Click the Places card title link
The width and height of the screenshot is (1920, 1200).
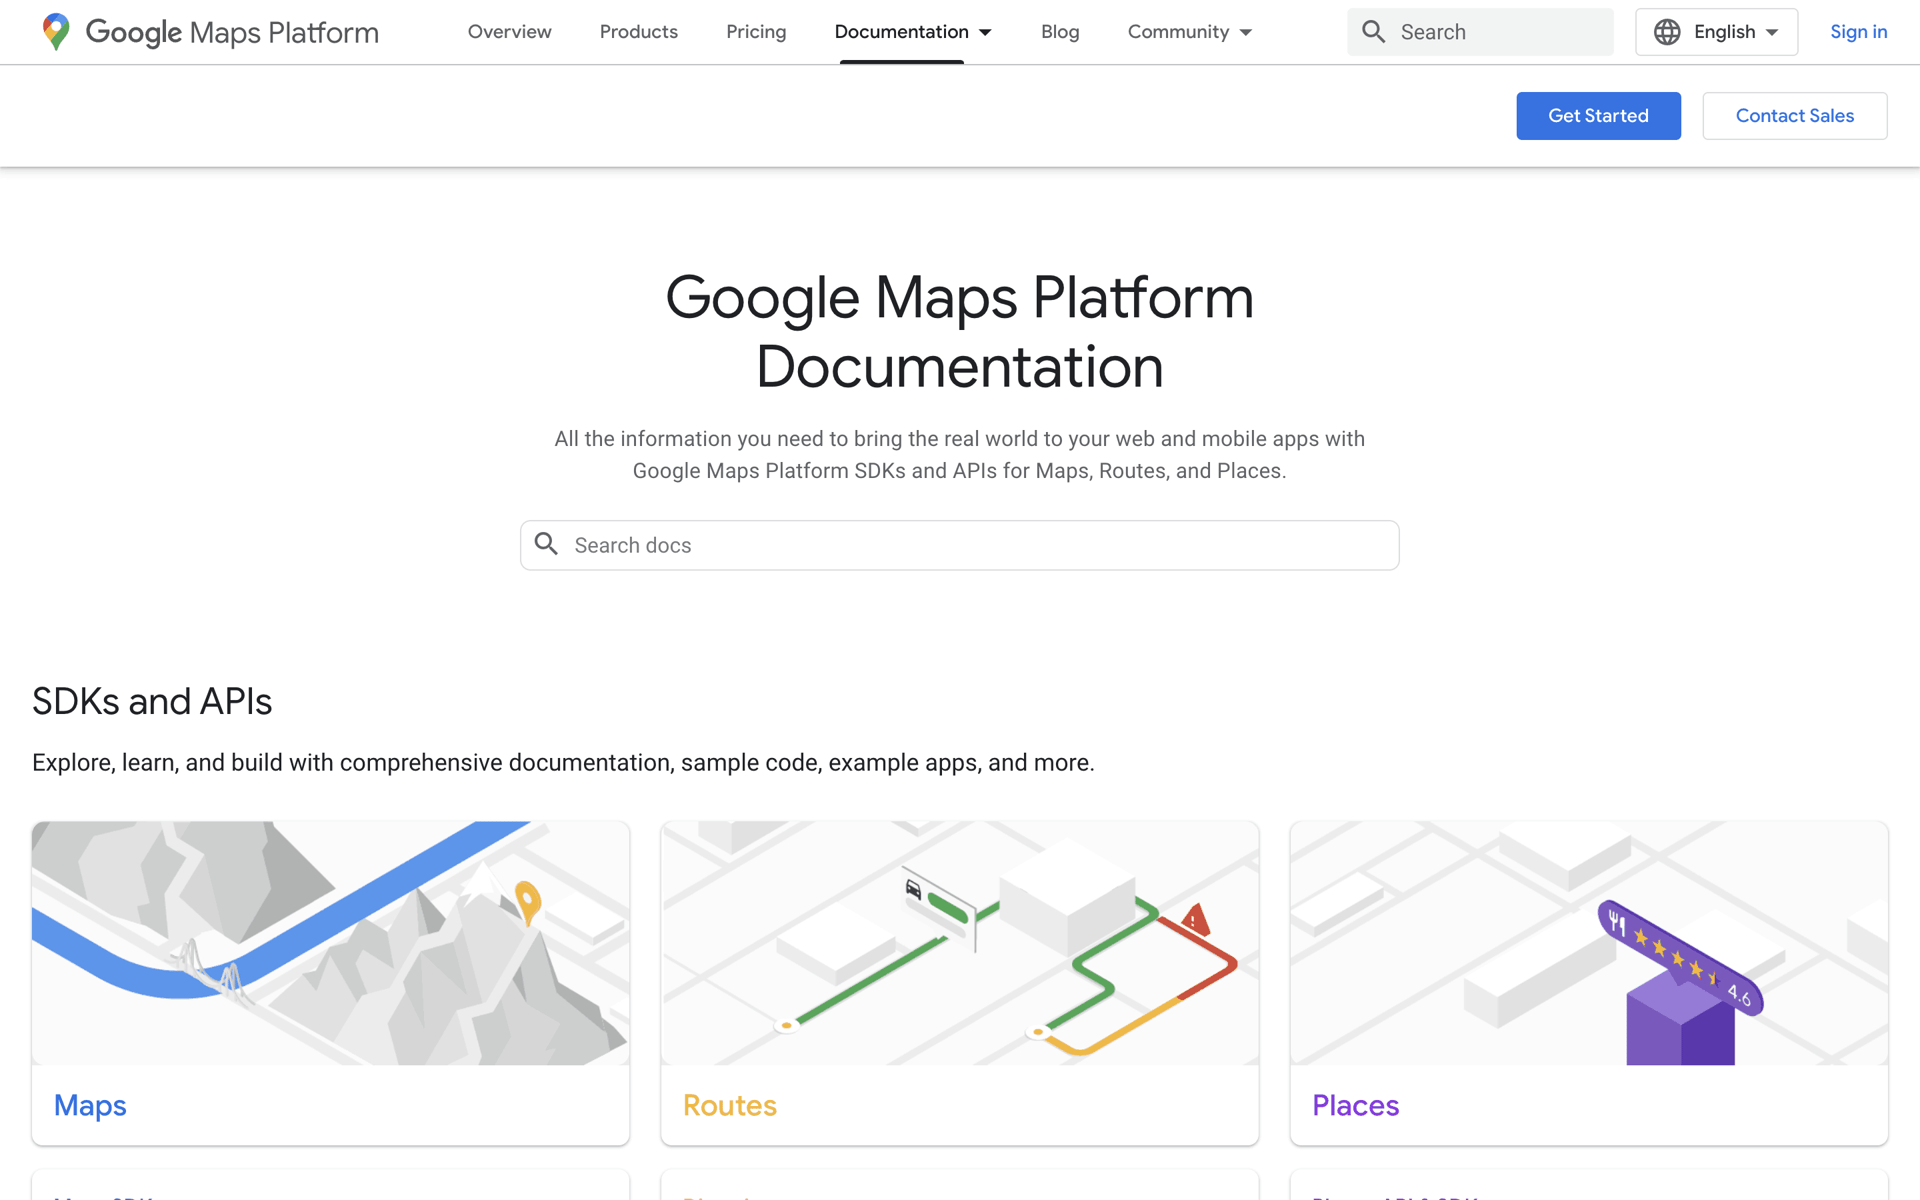tap(1355, 1105)
